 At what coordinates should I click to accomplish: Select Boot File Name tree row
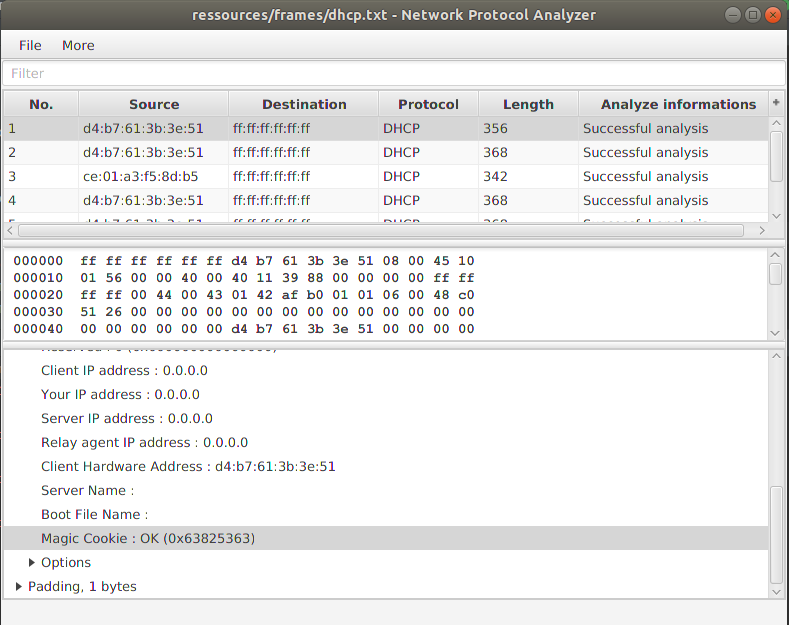coord(386,515)
